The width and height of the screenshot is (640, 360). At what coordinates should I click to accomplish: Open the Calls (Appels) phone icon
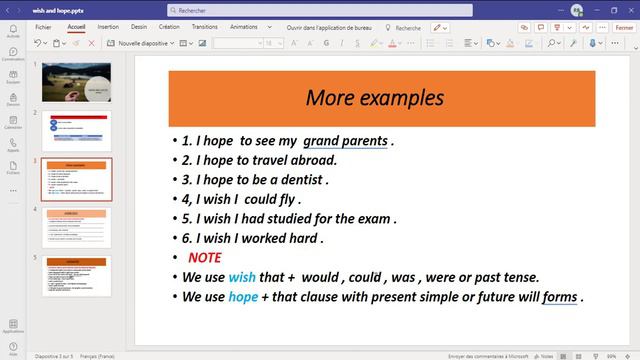point(13,145)
